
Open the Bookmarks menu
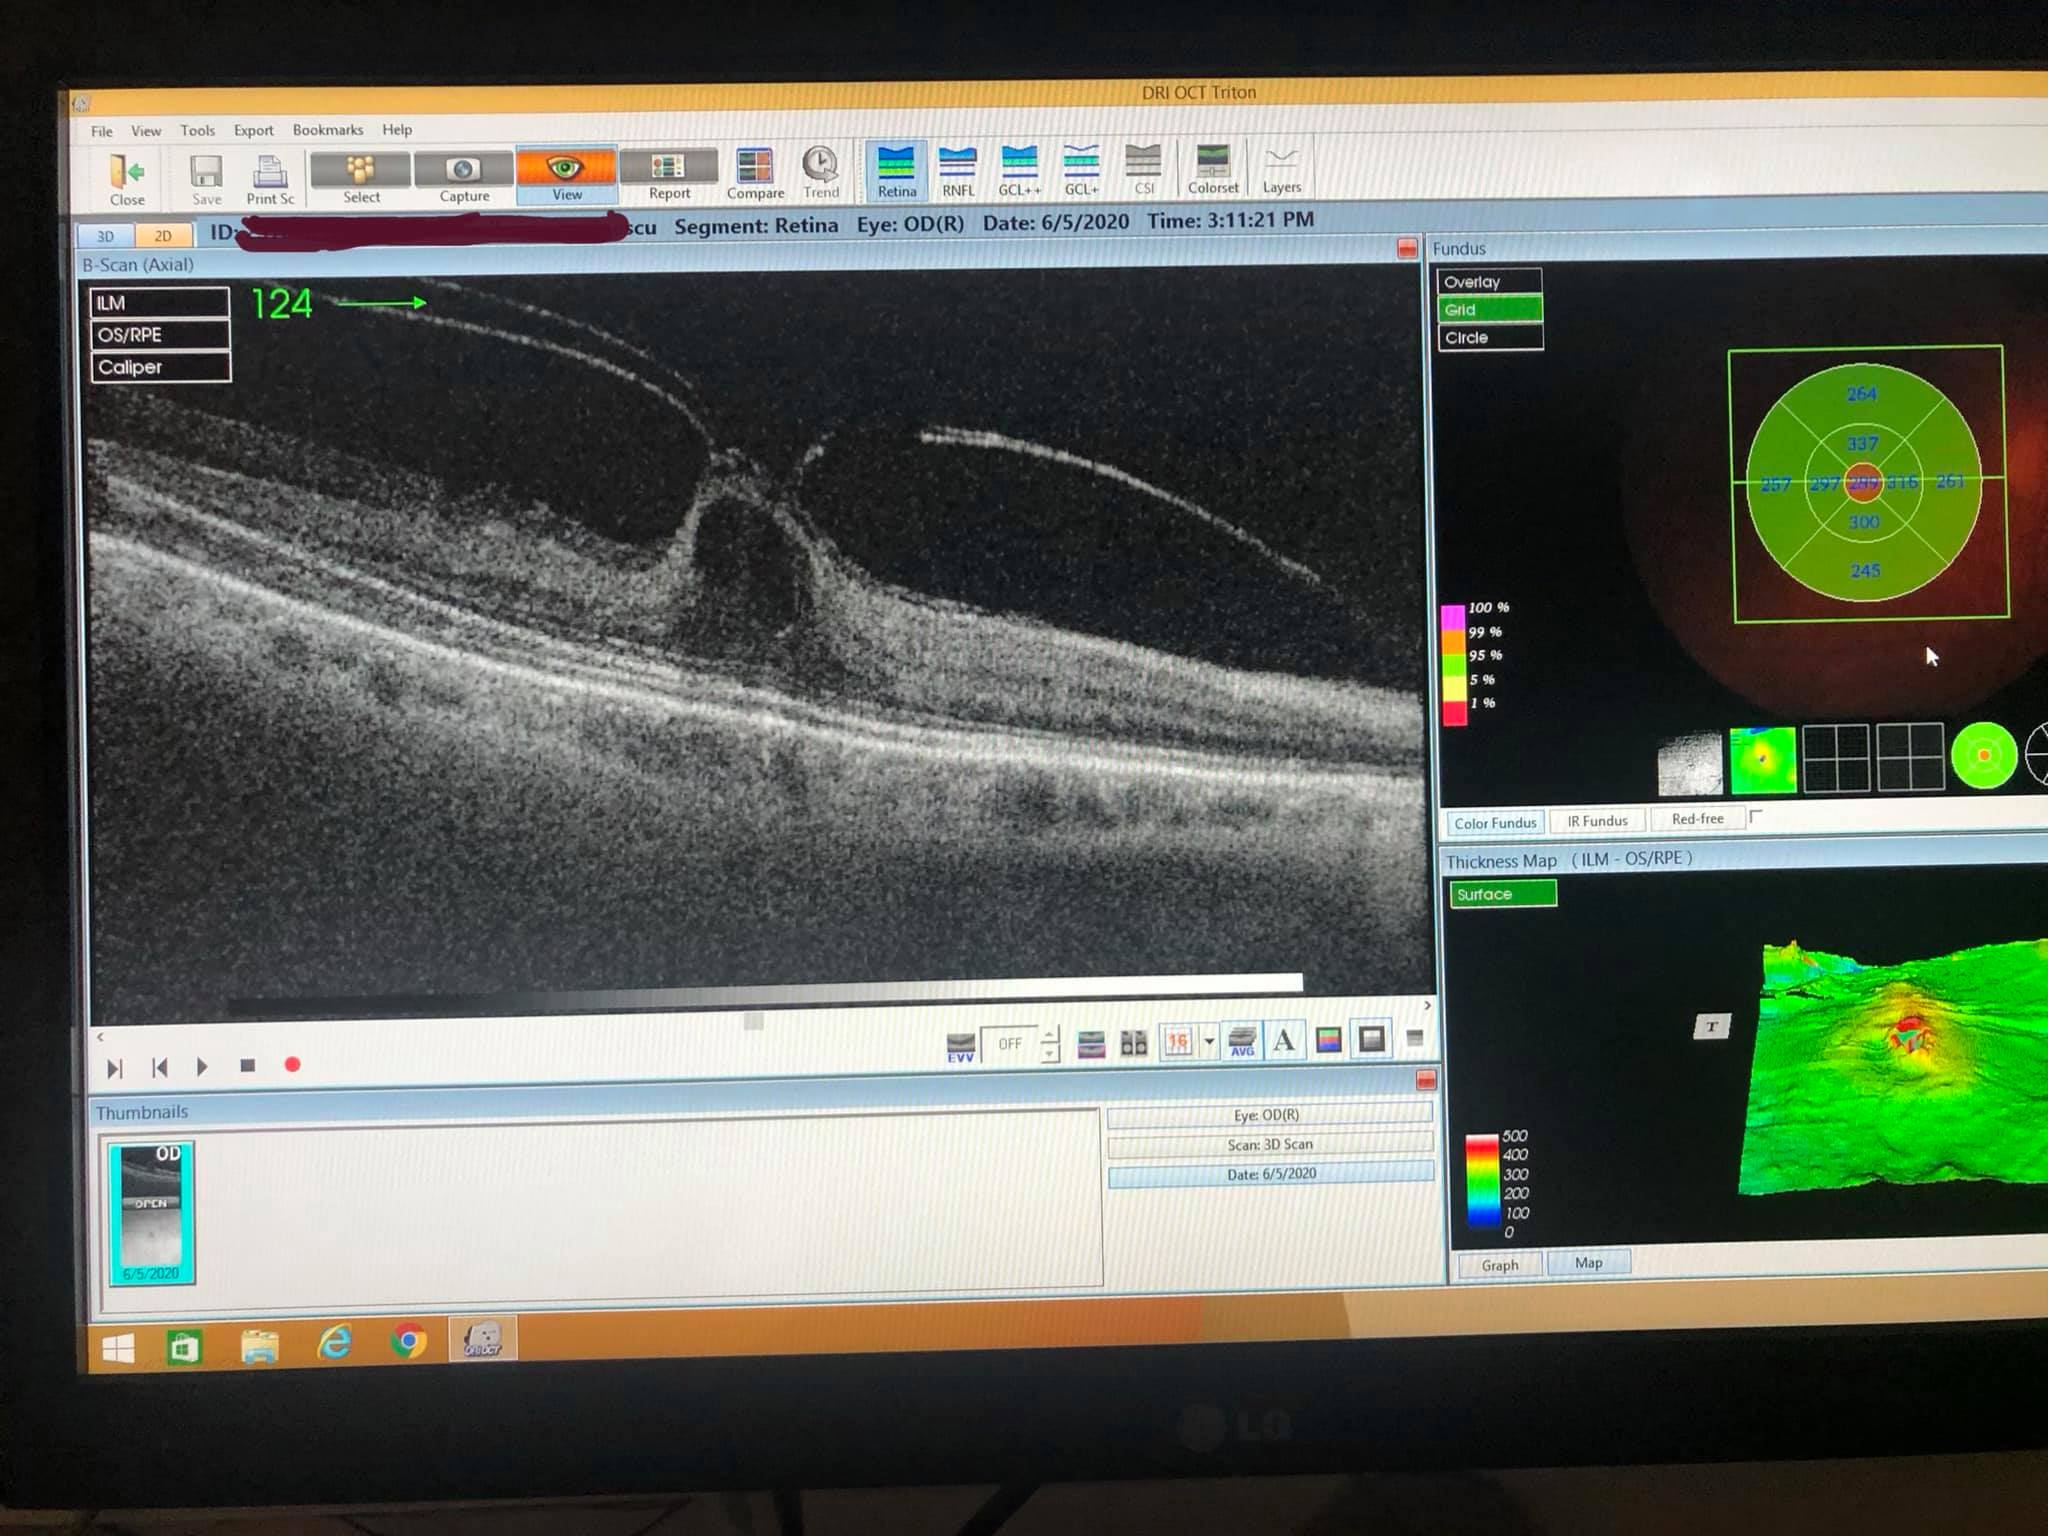coord(327,130)
